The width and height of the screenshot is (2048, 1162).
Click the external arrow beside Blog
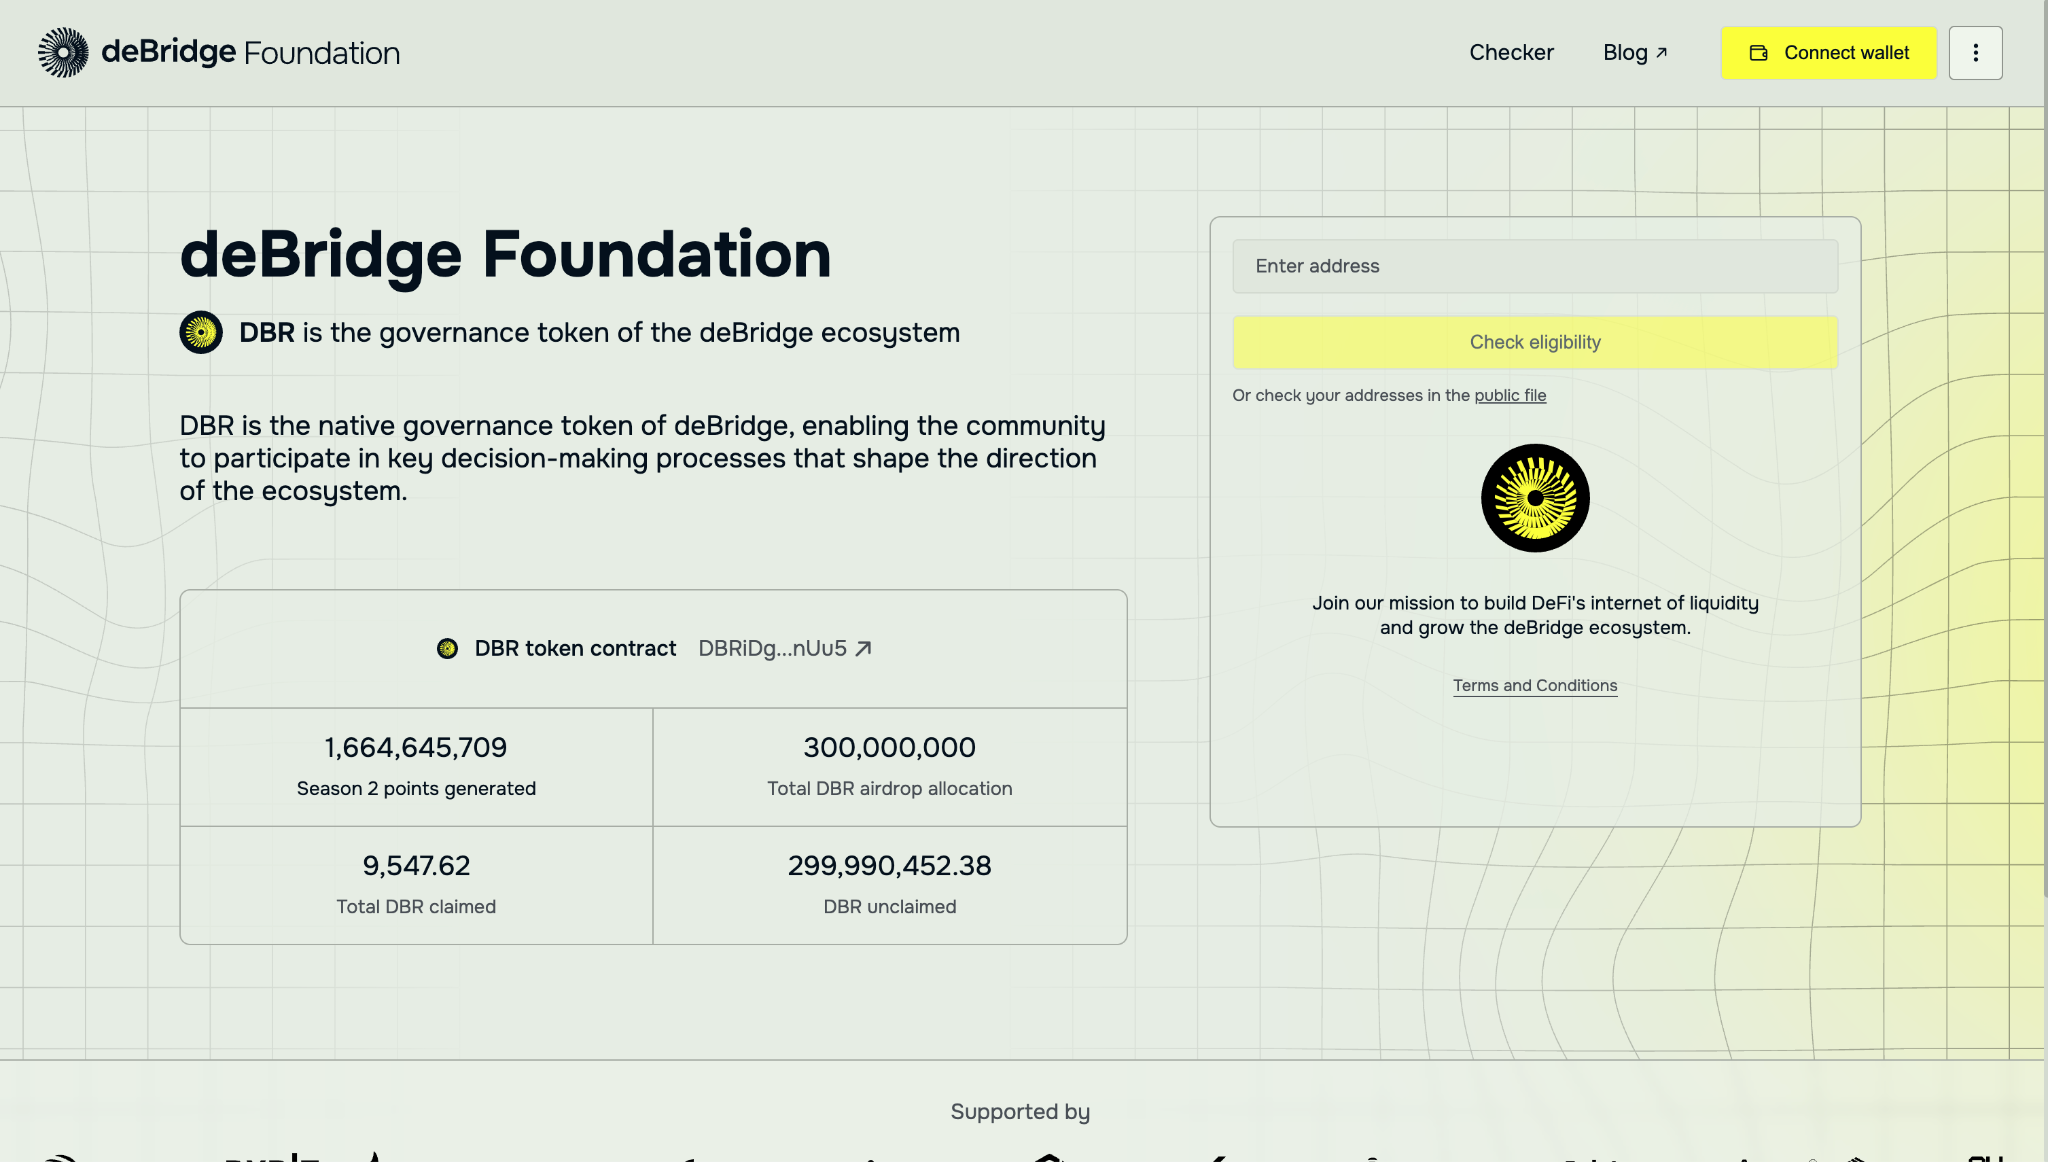1662,52
